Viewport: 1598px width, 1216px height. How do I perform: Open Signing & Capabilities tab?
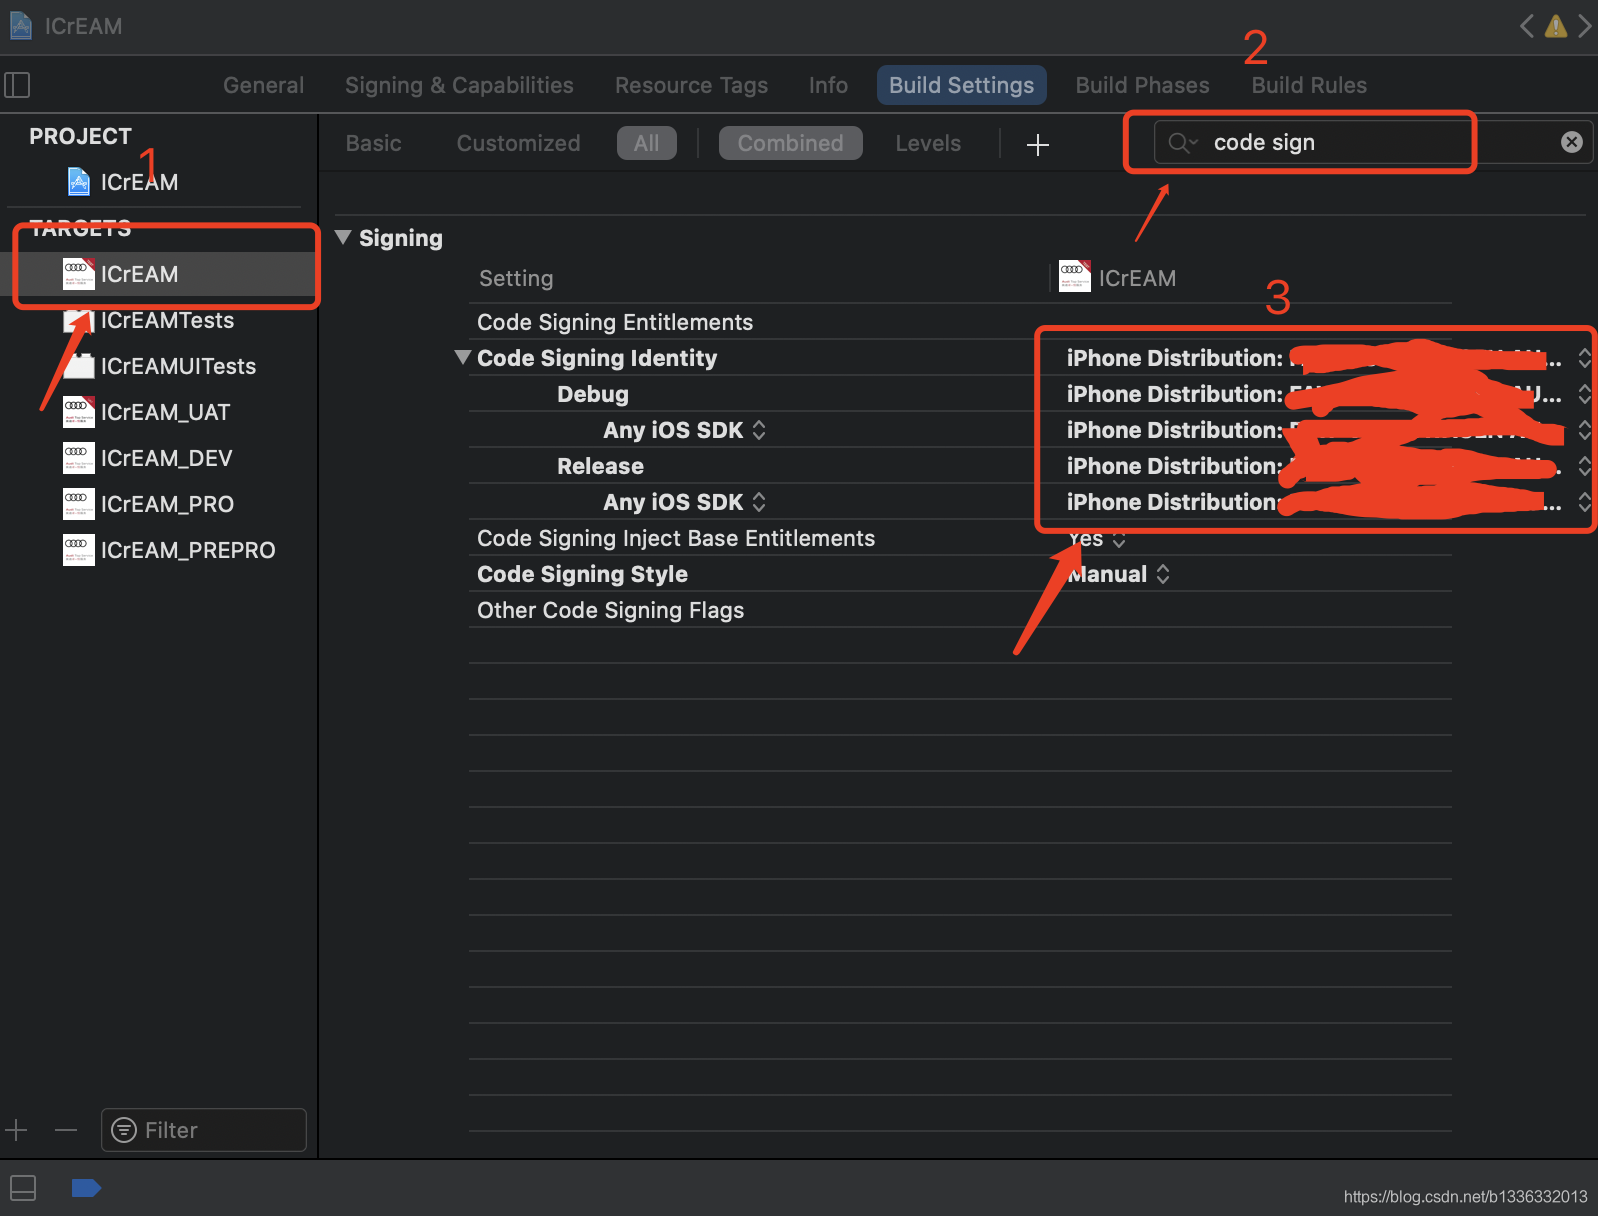459,85
